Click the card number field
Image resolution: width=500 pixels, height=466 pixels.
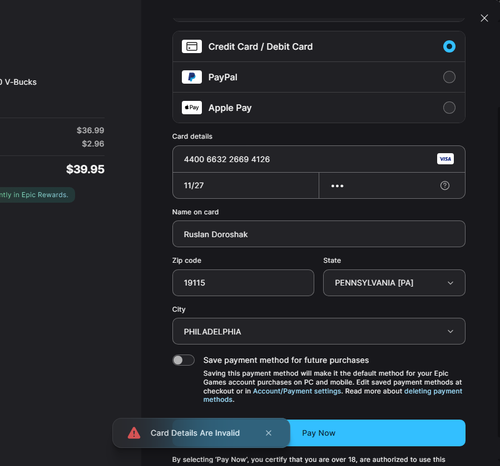pos(319,159)
